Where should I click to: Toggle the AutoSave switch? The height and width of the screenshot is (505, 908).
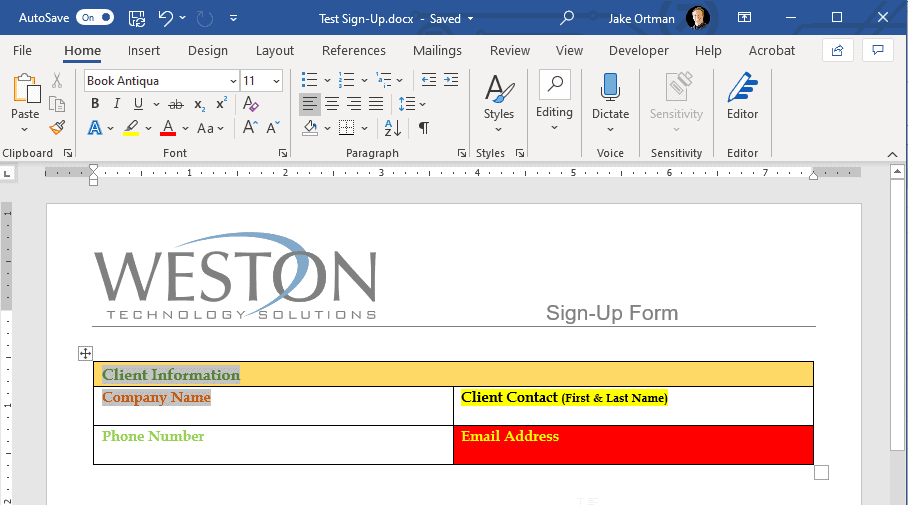pos(95,17)
